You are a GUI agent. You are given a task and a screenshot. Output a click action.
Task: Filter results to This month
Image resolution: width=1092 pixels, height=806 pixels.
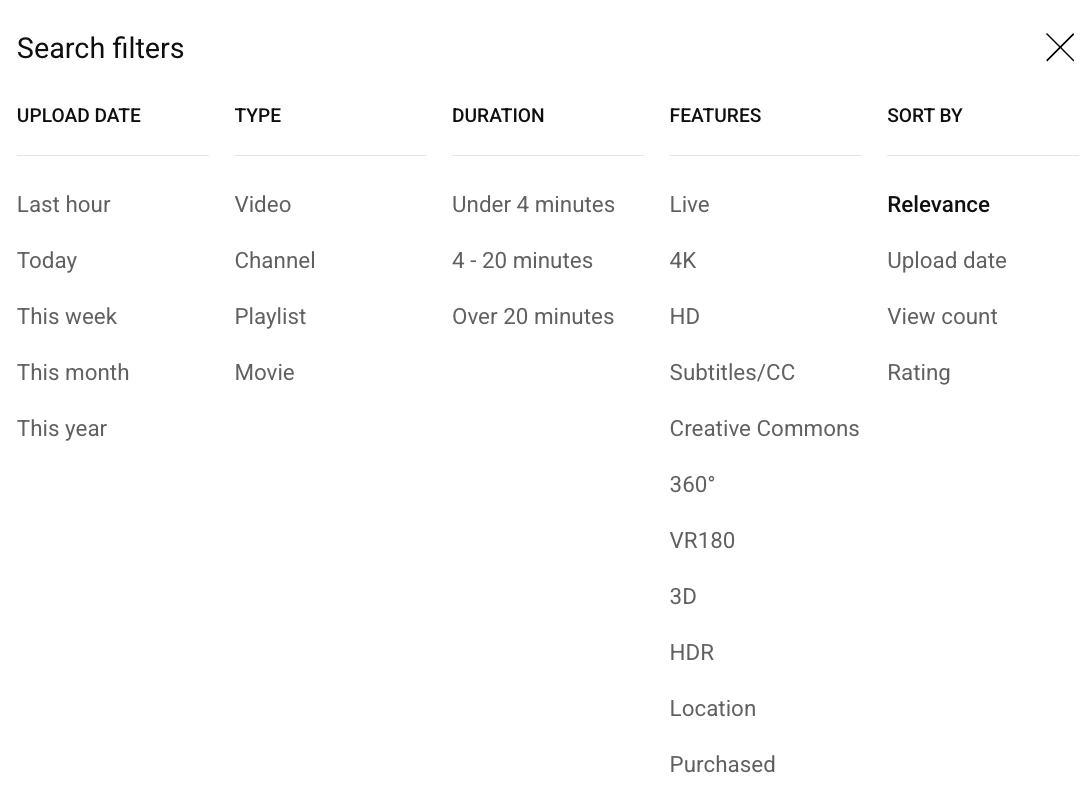point(73,373)
